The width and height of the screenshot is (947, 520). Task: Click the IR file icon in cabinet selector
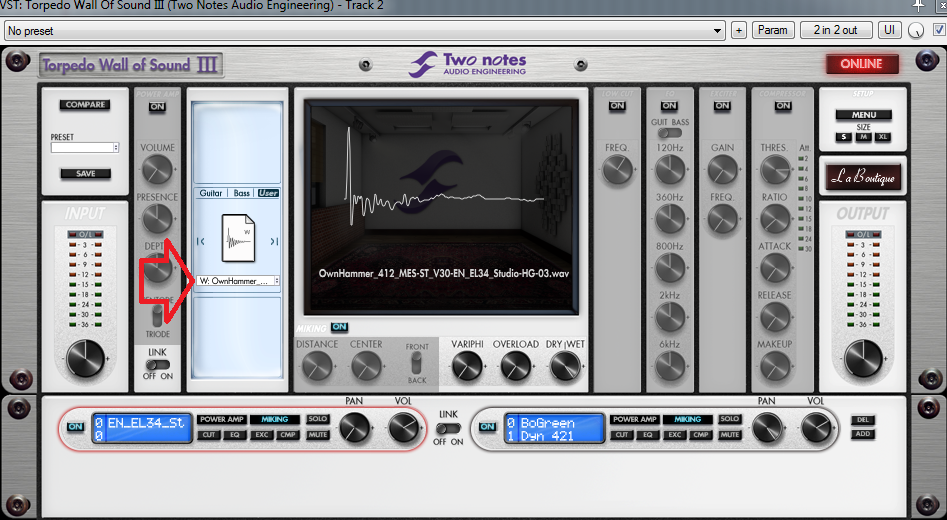tap(238, 238)
